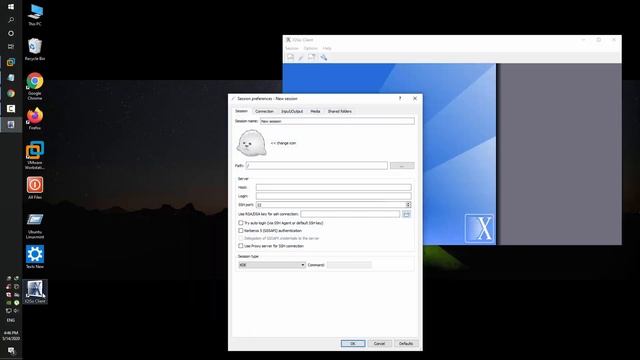The height and width of the screenshot is (360, 640).
Task: Click the ENG language indicator
Action: coord(11,320)
